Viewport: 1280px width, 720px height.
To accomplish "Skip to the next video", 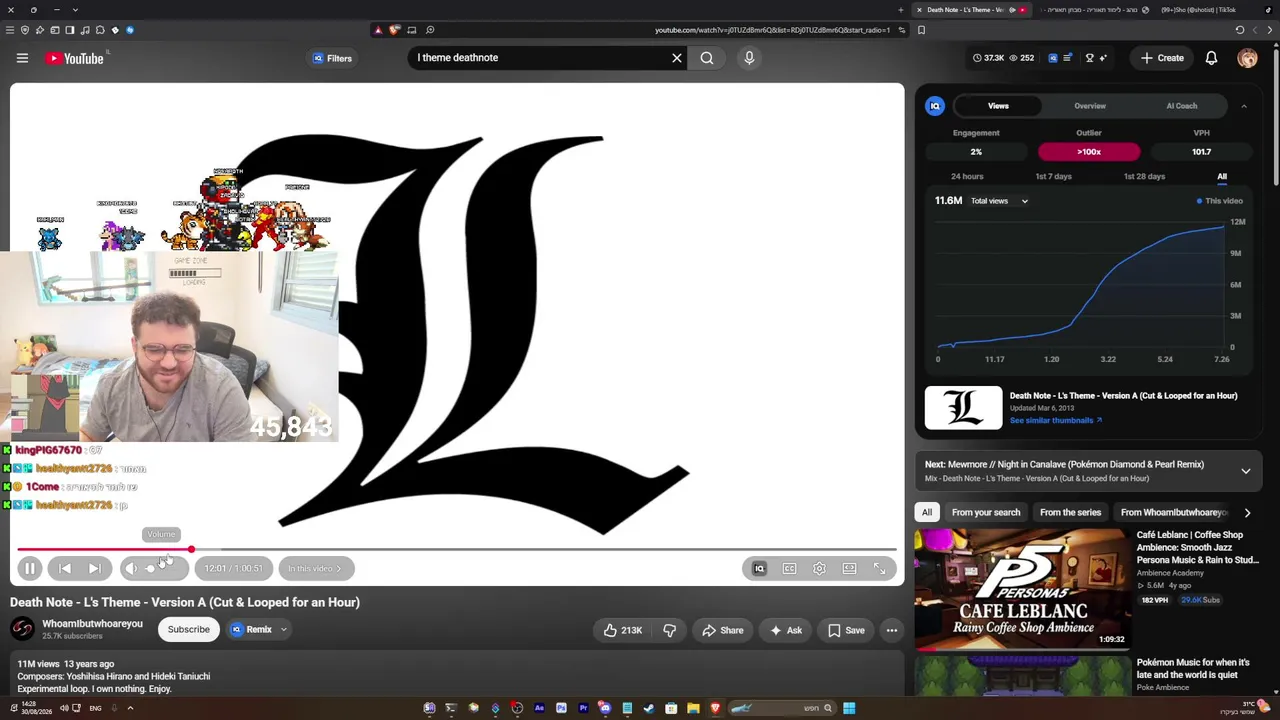I will coord(94,568).
